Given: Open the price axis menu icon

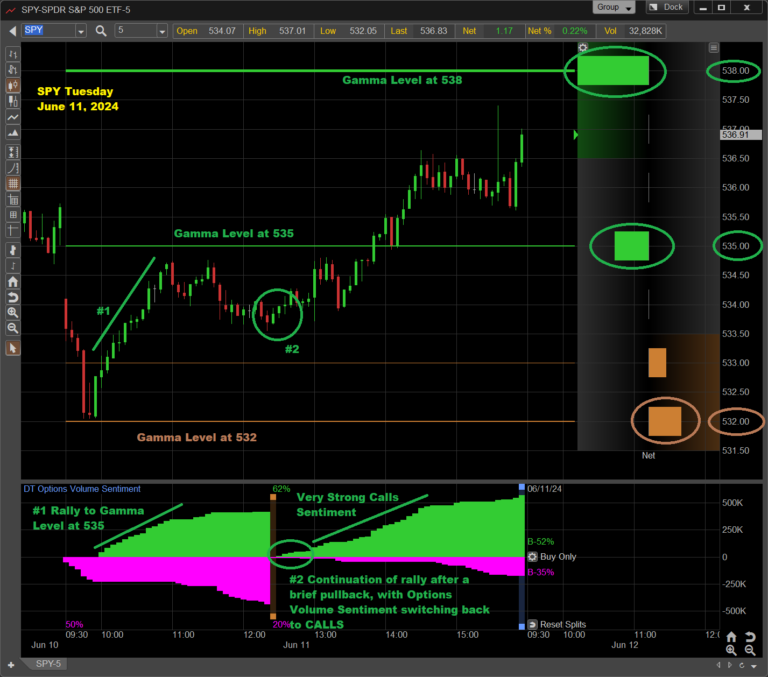Looking at the screenshot, I should (x=713, y=47).
